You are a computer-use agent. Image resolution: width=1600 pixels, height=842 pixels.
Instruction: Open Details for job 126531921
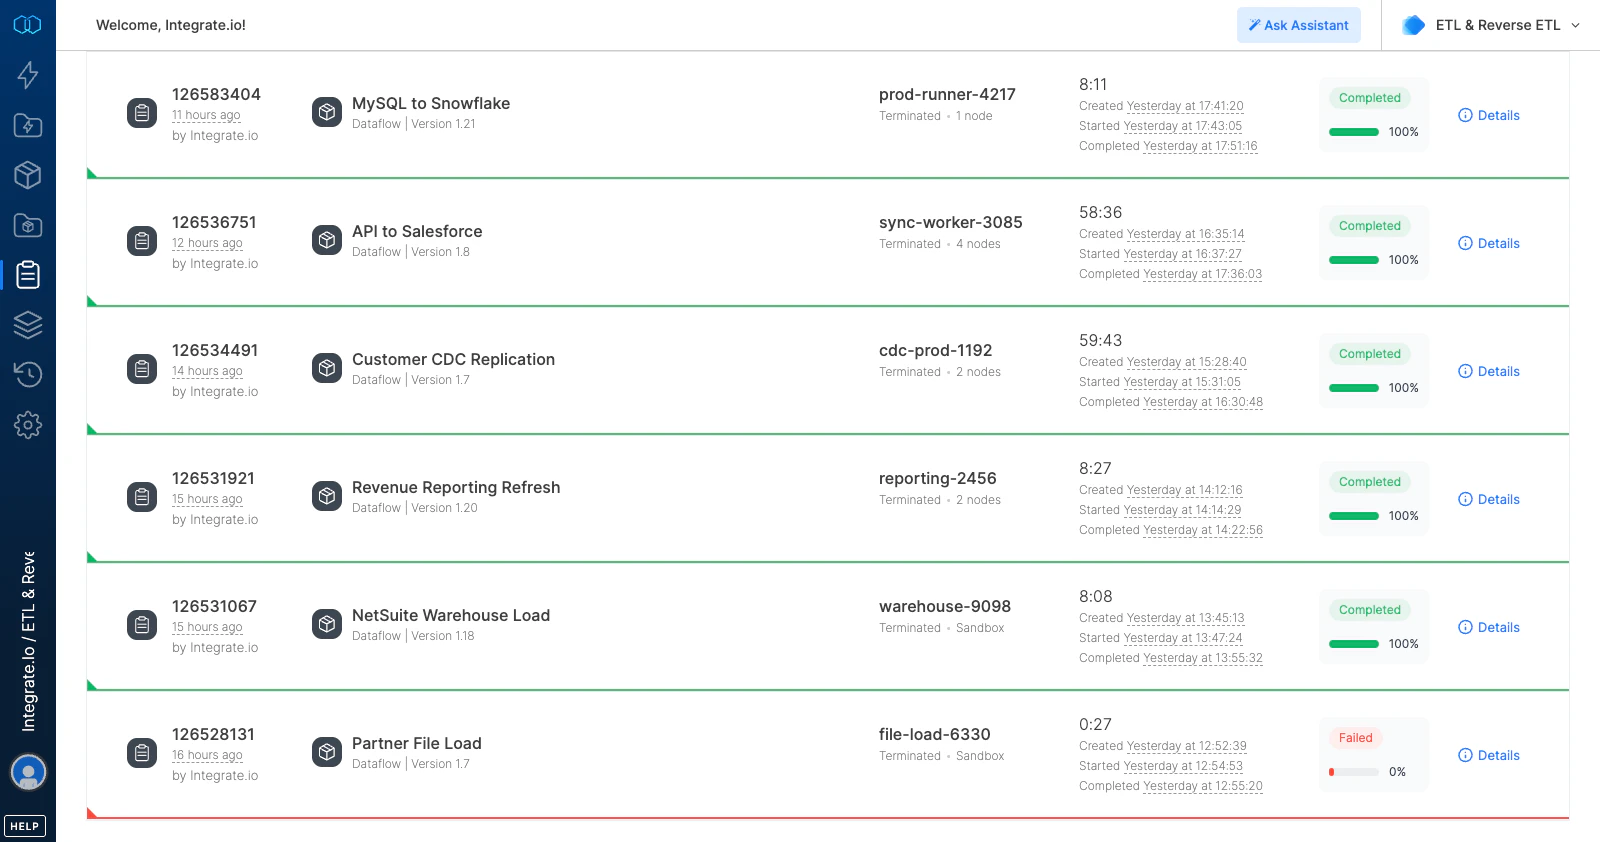coord(1489,499)
